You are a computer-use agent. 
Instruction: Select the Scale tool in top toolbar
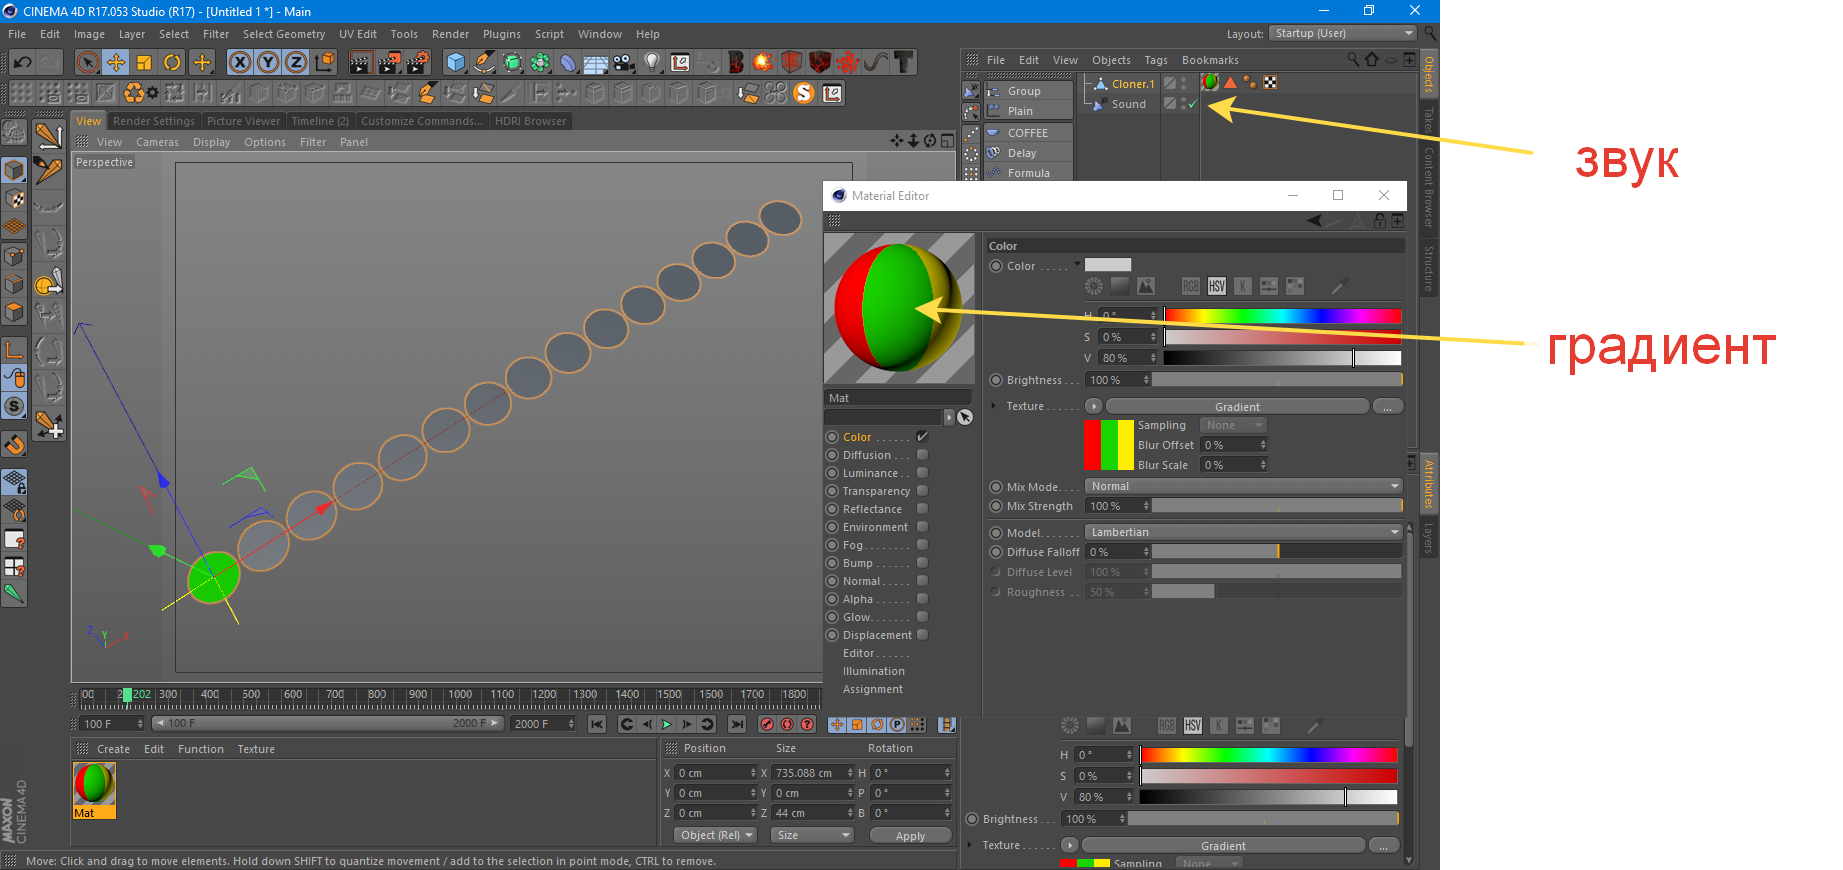click(x=144, y=62)
